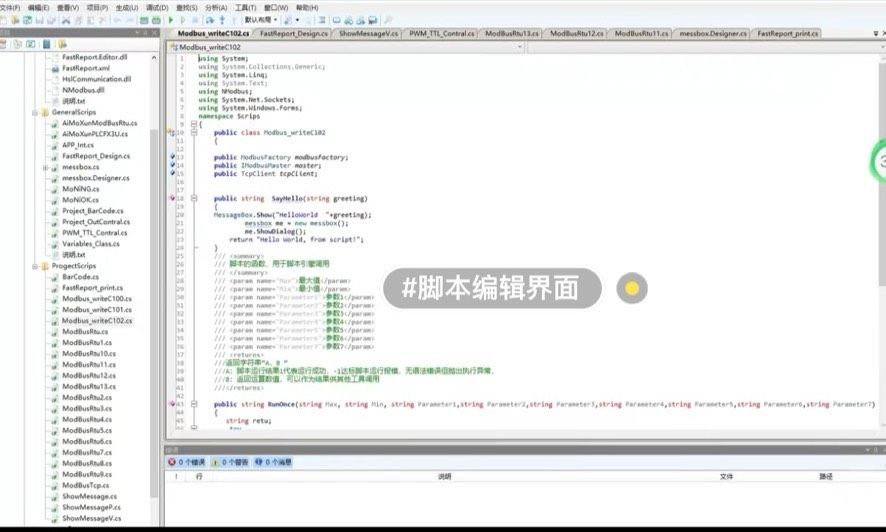Click the Save toolbar icon
The width and height of the screenshot is (886, 532).
click(x=40, y=20)
